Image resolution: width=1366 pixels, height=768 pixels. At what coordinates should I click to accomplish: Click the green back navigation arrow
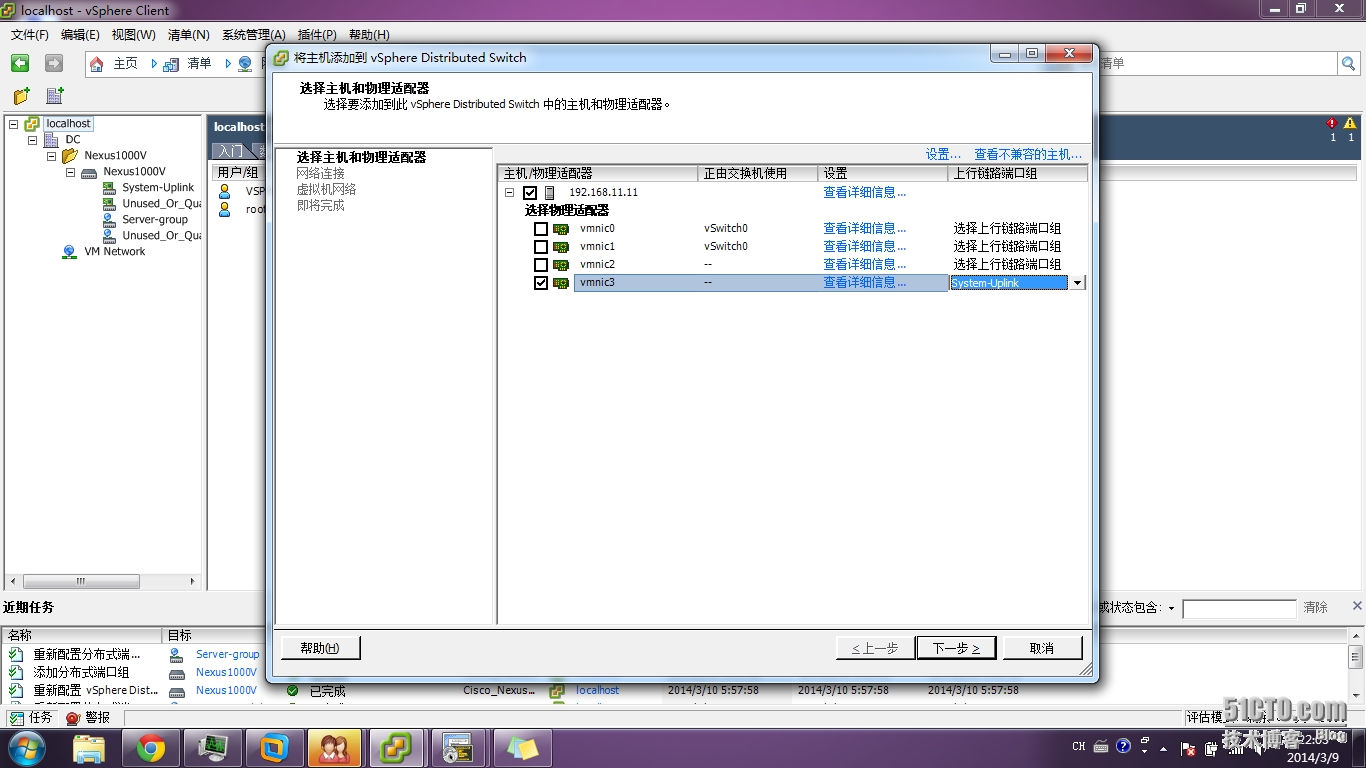20,63
